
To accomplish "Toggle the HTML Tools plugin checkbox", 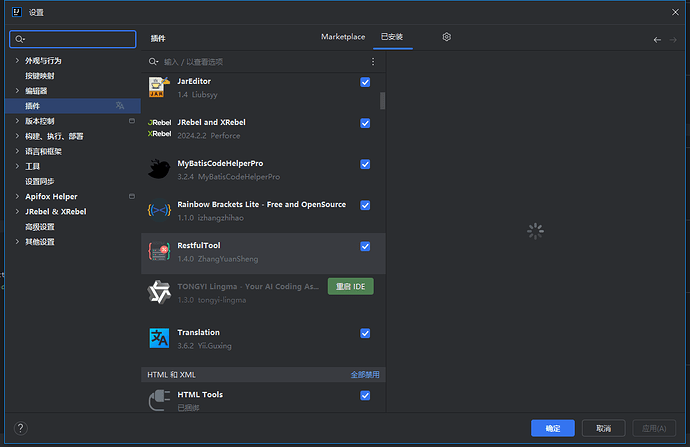I will coord(365,396).
